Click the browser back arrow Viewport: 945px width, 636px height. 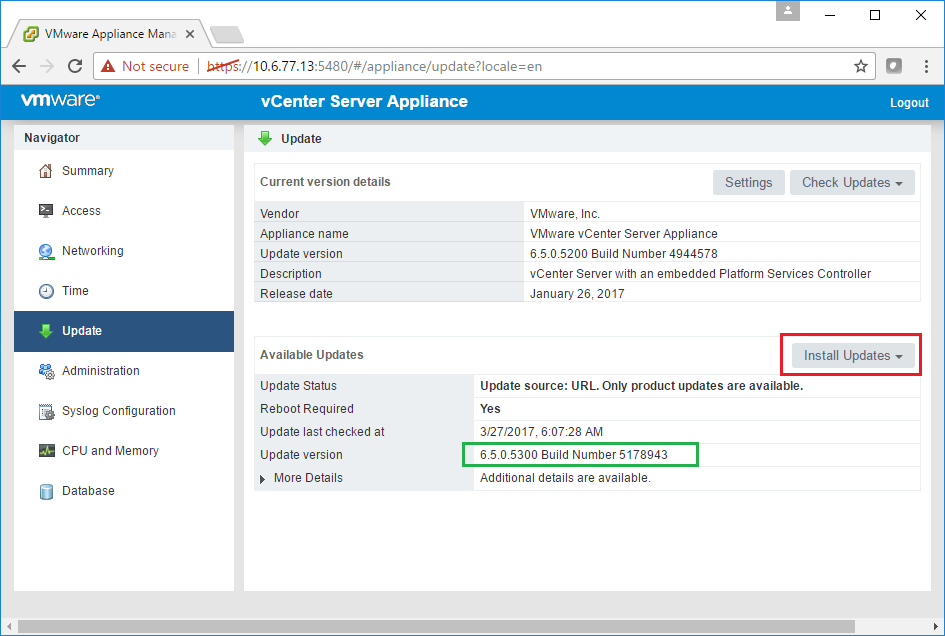(x=19, y=66)
